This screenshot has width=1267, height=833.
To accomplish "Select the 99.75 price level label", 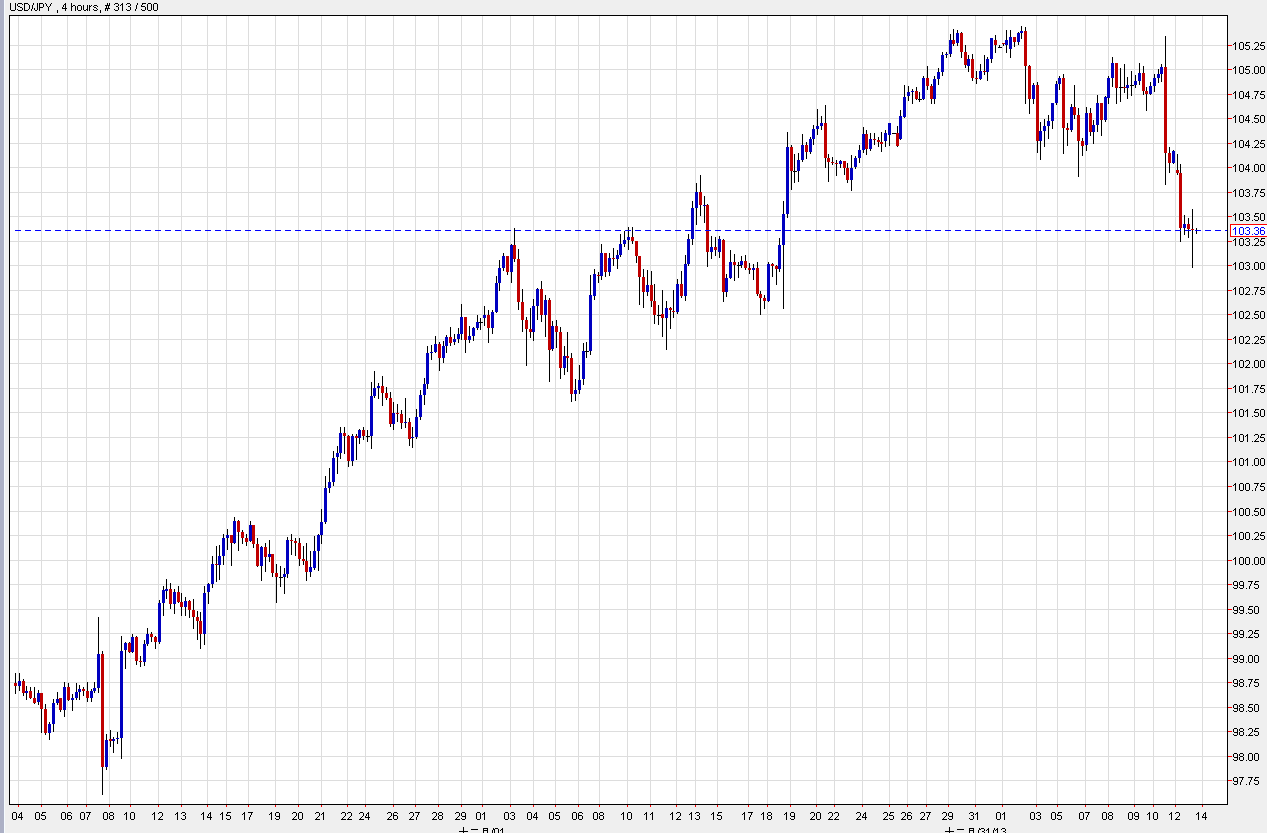I will pos(1246,585).
